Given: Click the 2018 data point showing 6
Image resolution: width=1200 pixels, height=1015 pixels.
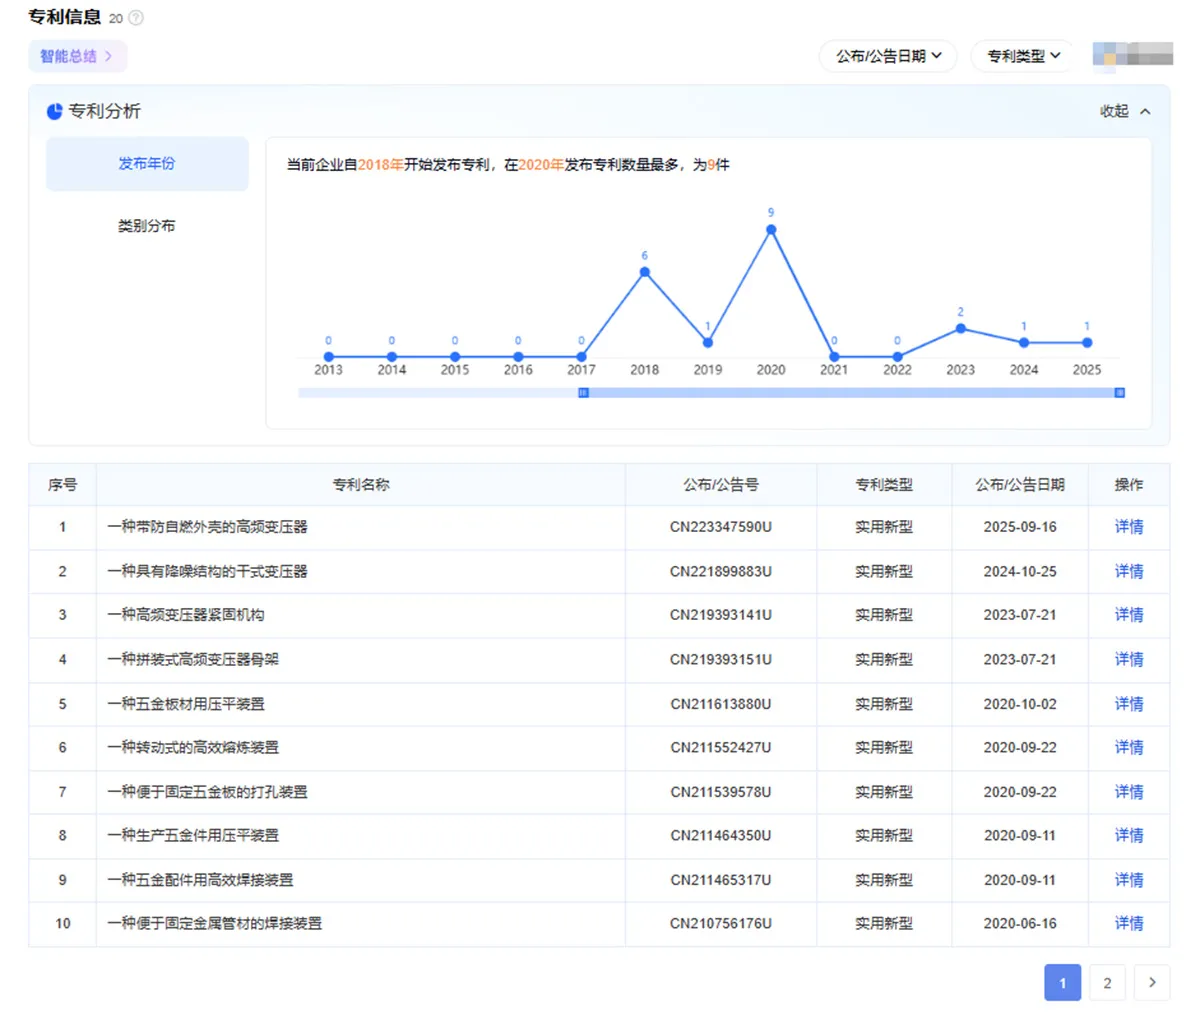Looking at the screenshot, I should tap(645, 272).
